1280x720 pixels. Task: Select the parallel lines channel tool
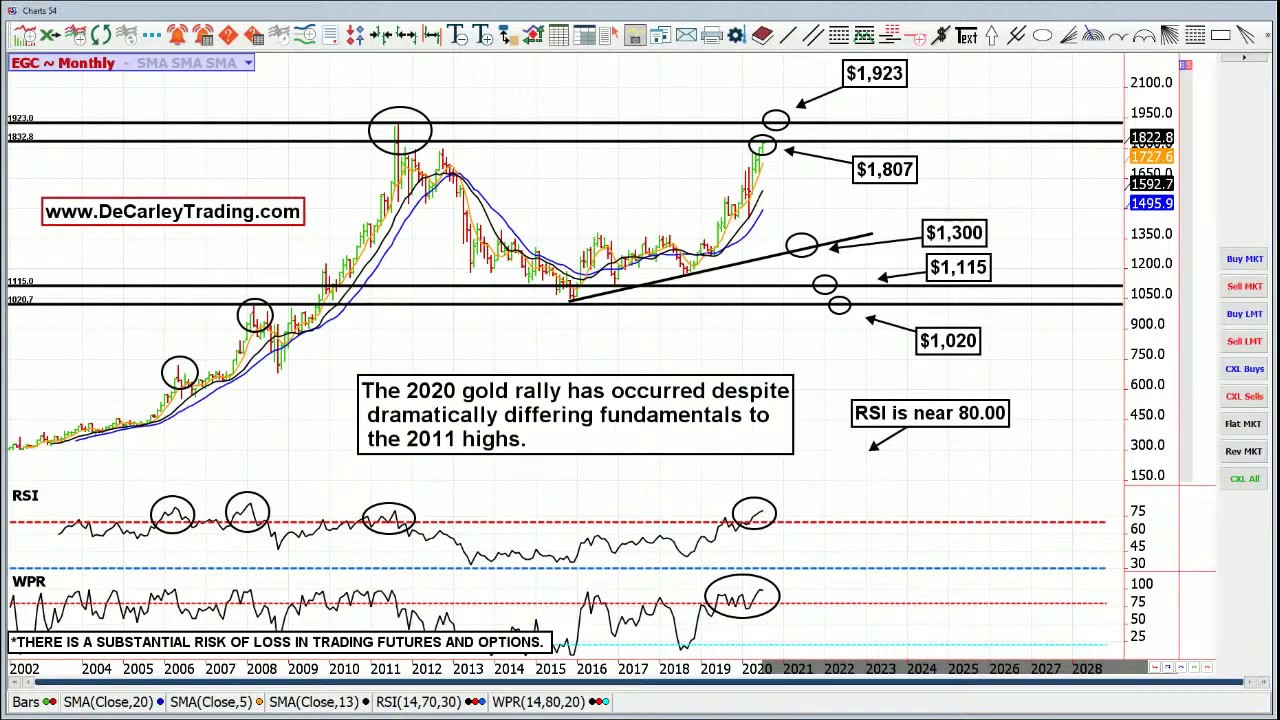[x=813, y=36]
